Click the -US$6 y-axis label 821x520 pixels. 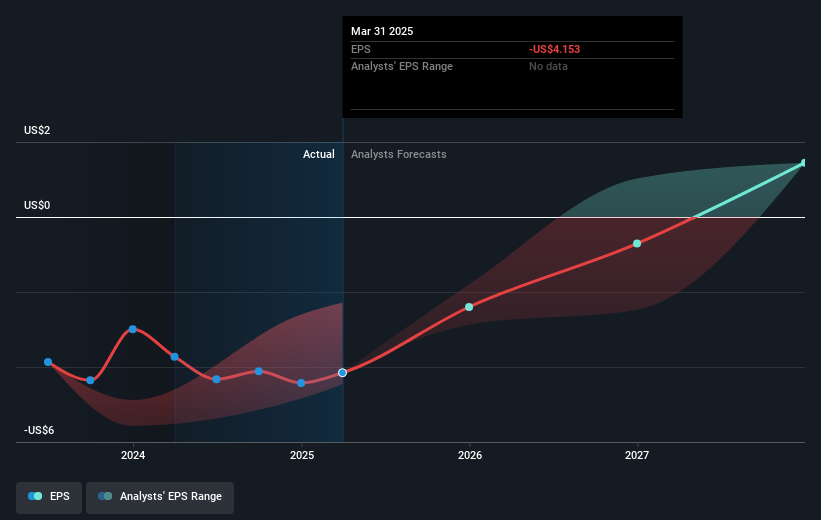click(39, 430)
